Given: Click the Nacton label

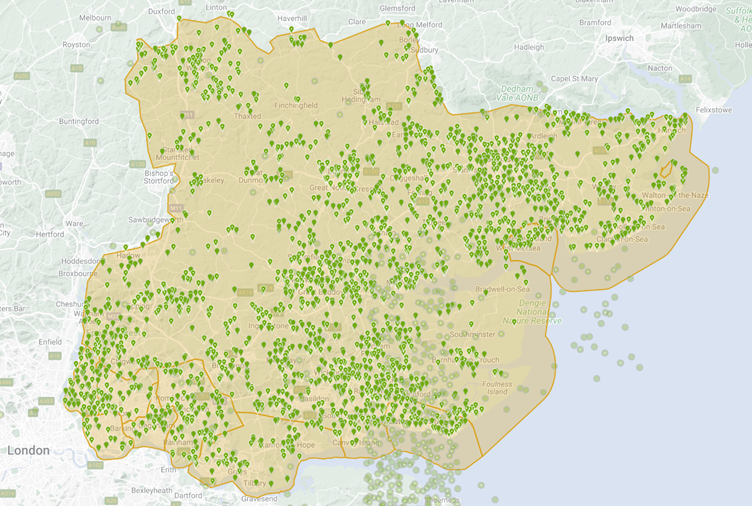Looking at the screenshot, I should 660,68.
